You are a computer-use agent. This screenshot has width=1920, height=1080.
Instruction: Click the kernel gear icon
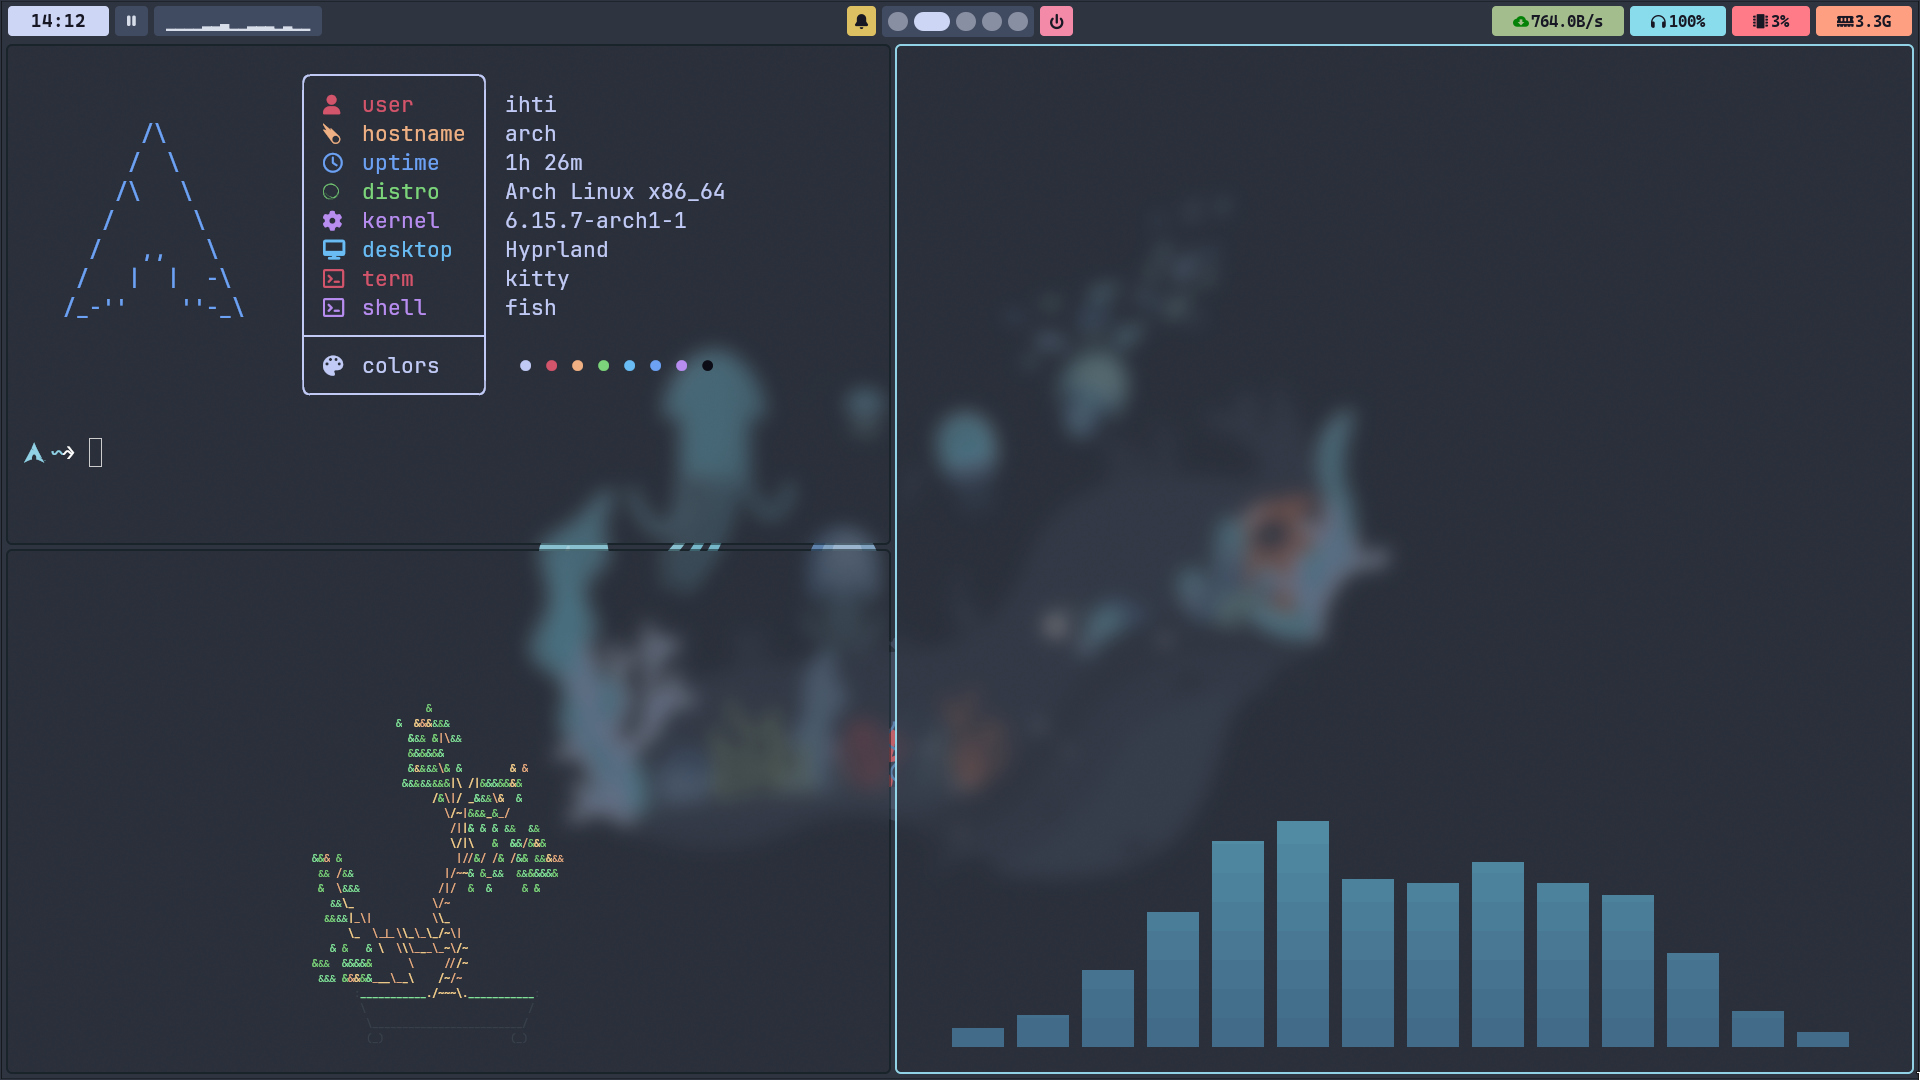coord(333,221)
